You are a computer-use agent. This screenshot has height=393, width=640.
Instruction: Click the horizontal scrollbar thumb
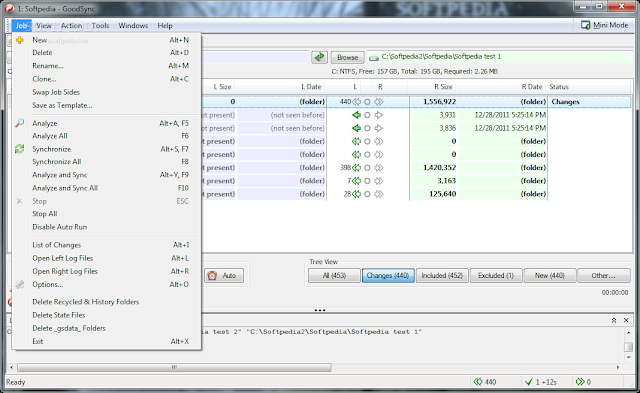(x=174, y=367)
